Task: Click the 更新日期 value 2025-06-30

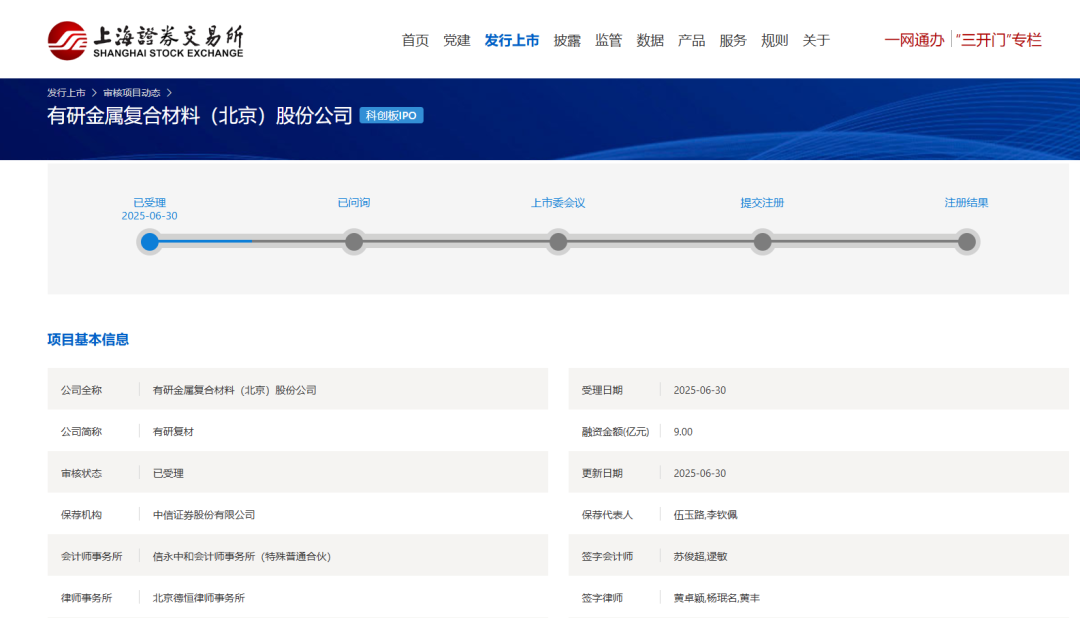Action: pyautogui.click(x=700, y=473)
